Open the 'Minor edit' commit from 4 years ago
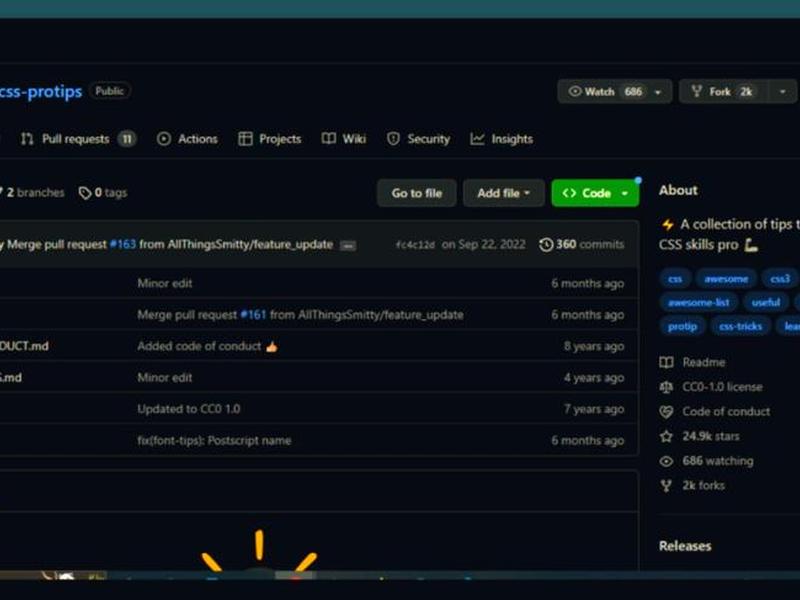Viewport: 800px width, 600px height. (x=165, y=378)
